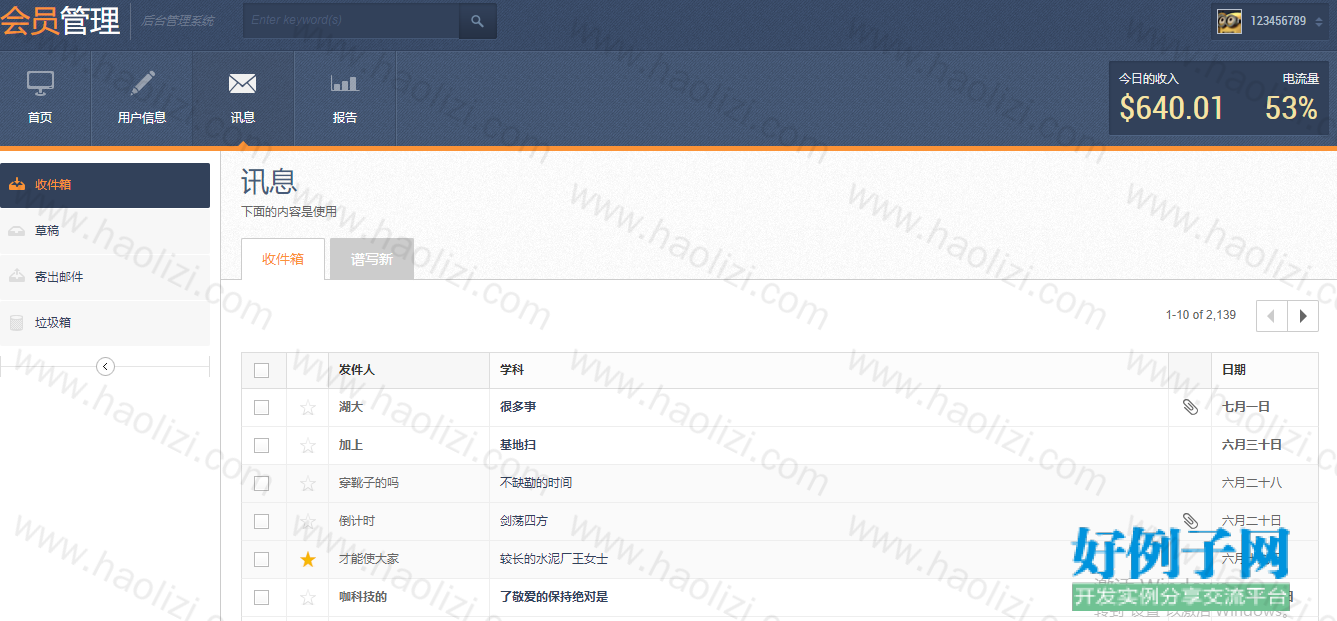The width and height of the screenshot is (1337, 621).
Task: Tick the checkbox for the 咖科技的 message
Action: [x=262, y=597]
